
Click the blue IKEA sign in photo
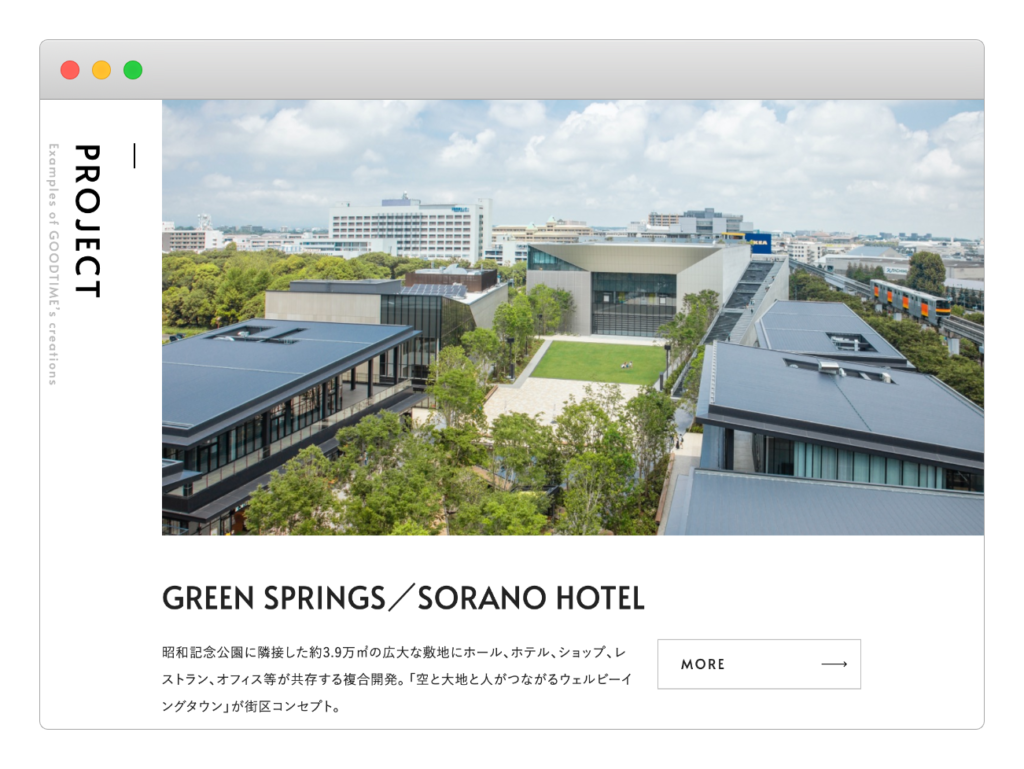pos(759,243)
